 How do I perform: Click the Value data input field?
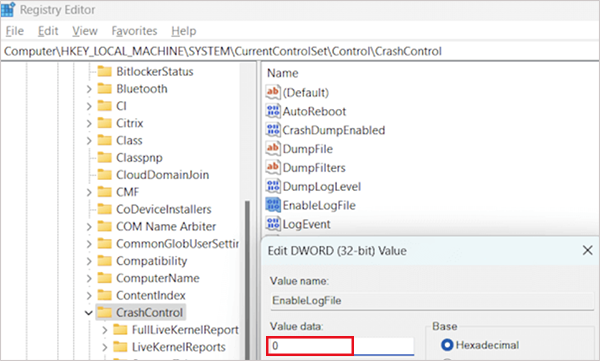coord(340,346)
